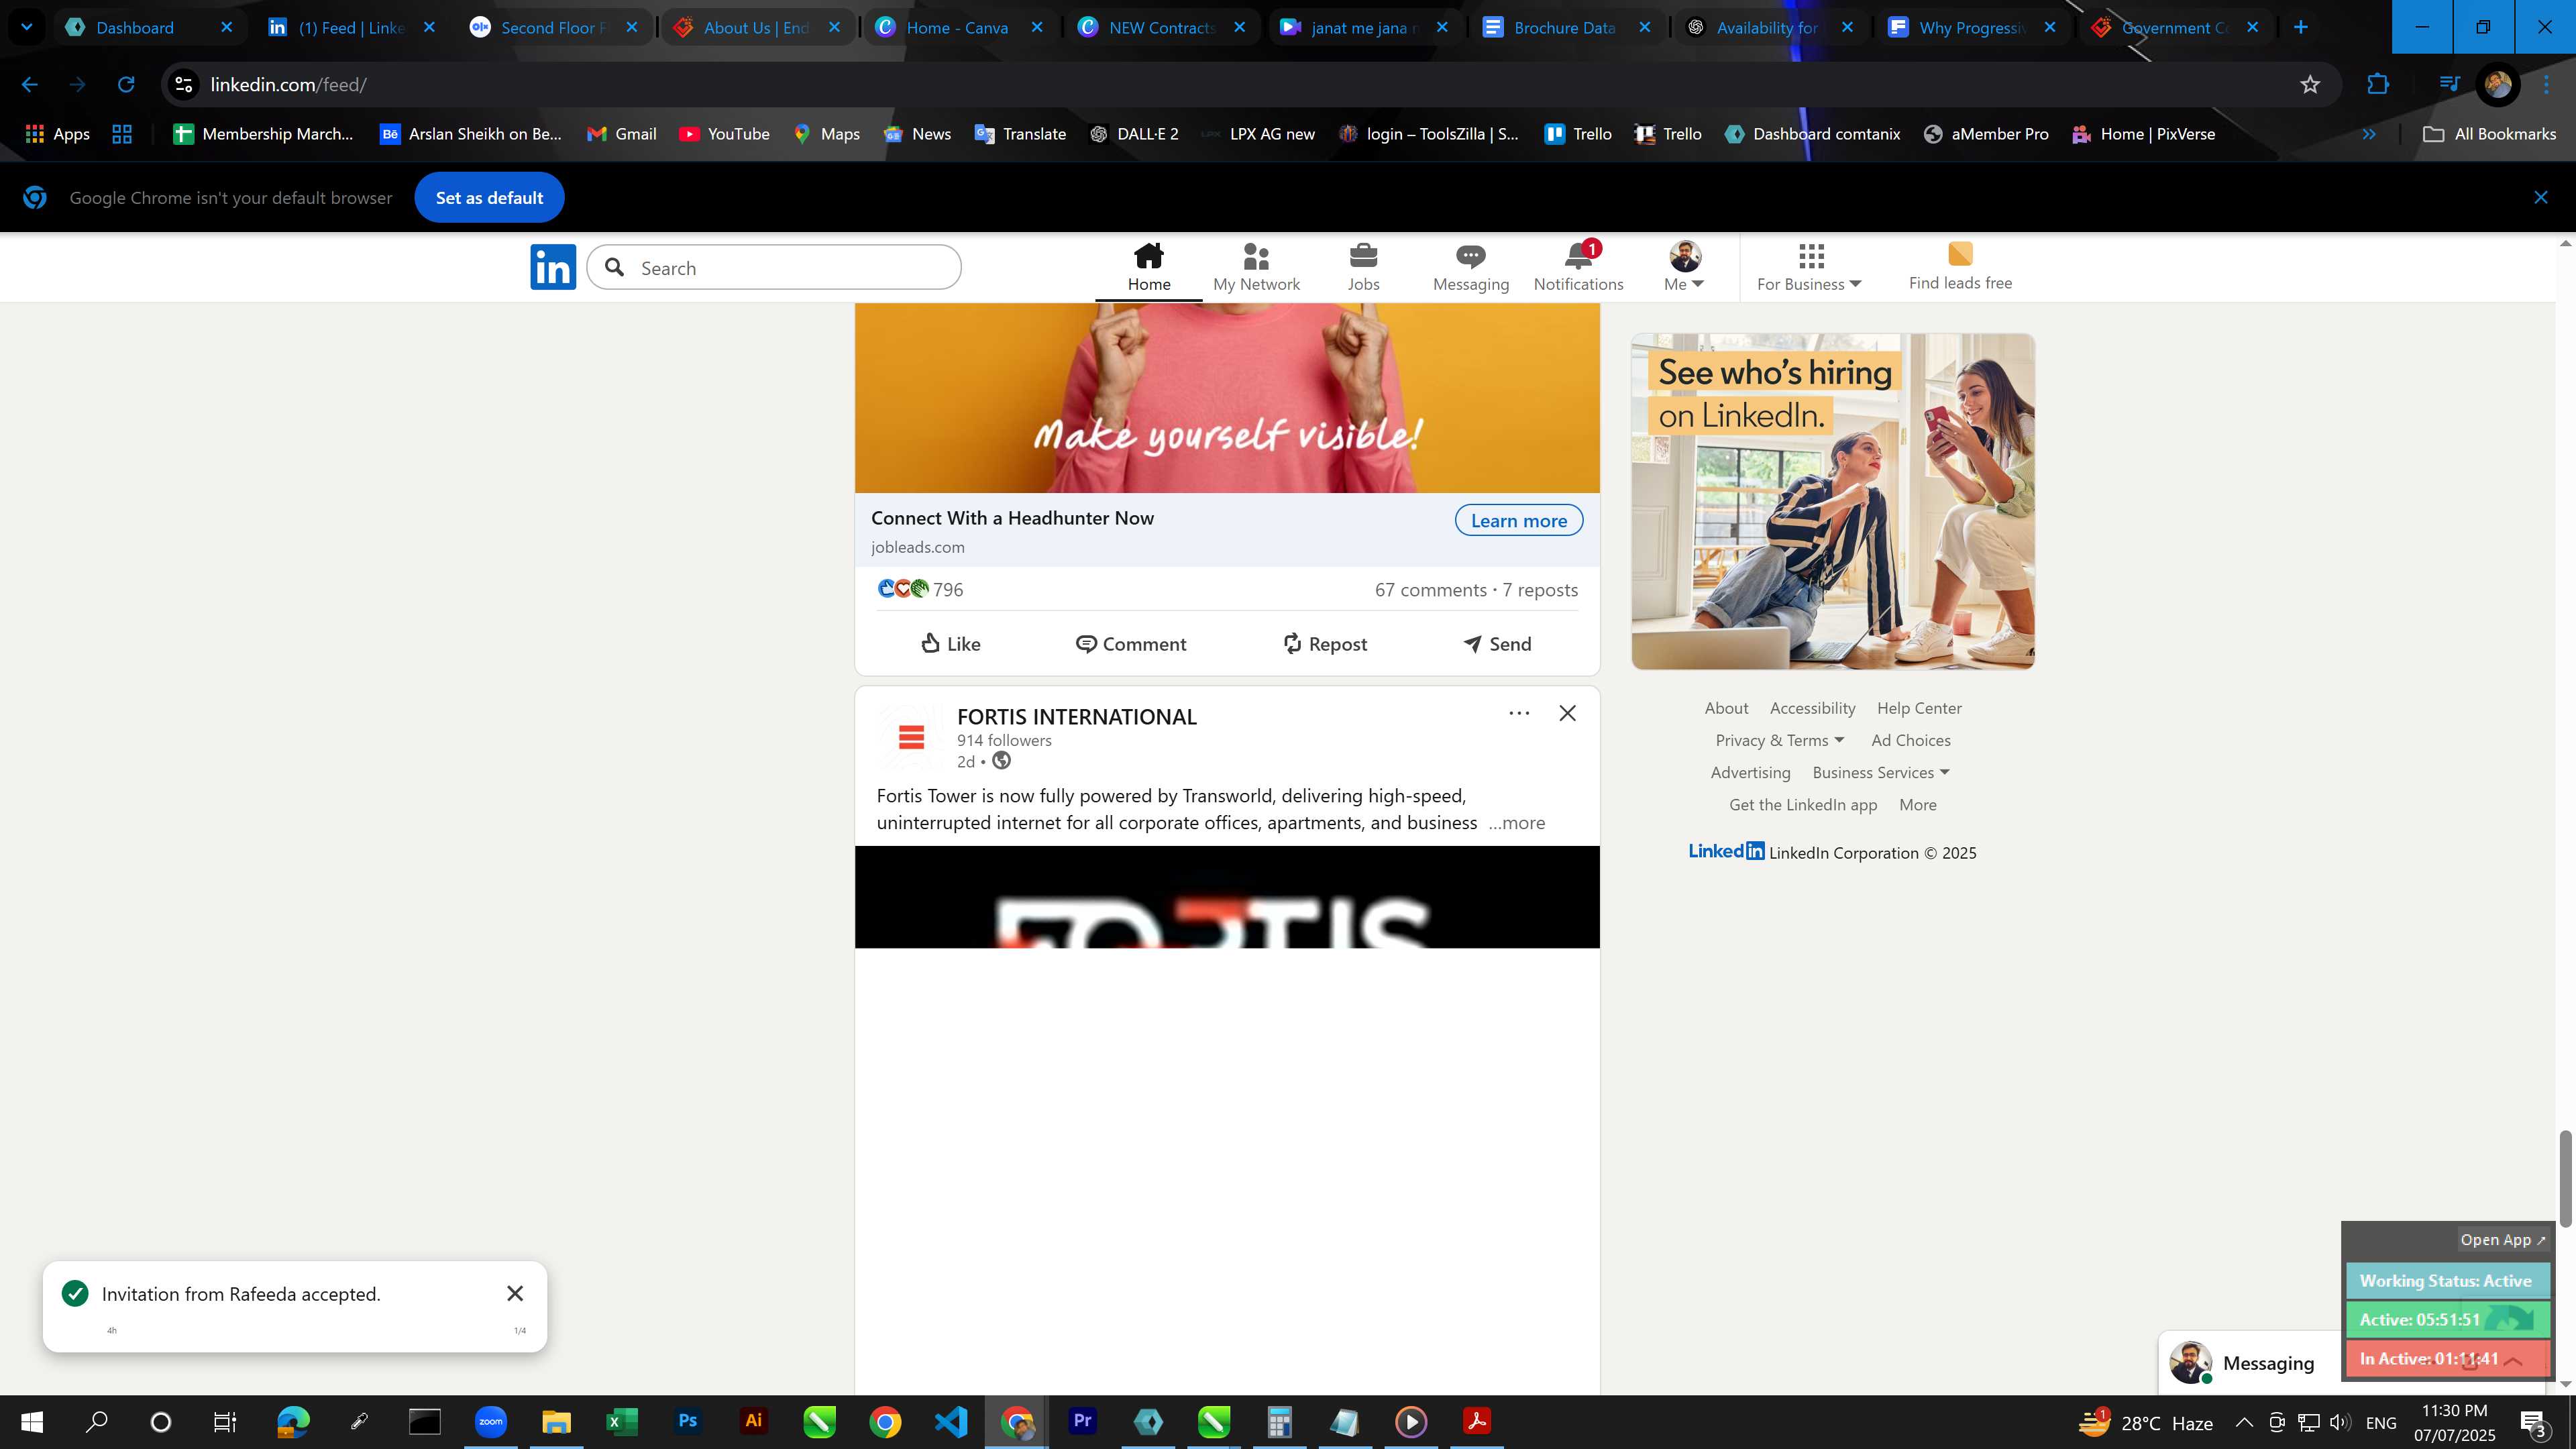
Task: Bookmark this page with the star icon
Action: point(2309,85)
